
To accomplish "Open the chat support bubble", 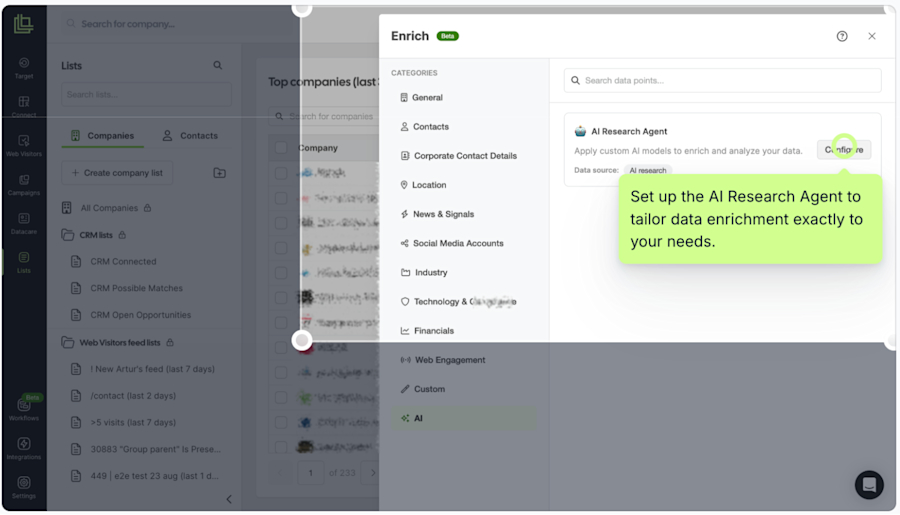I will [x=869, y=485].
